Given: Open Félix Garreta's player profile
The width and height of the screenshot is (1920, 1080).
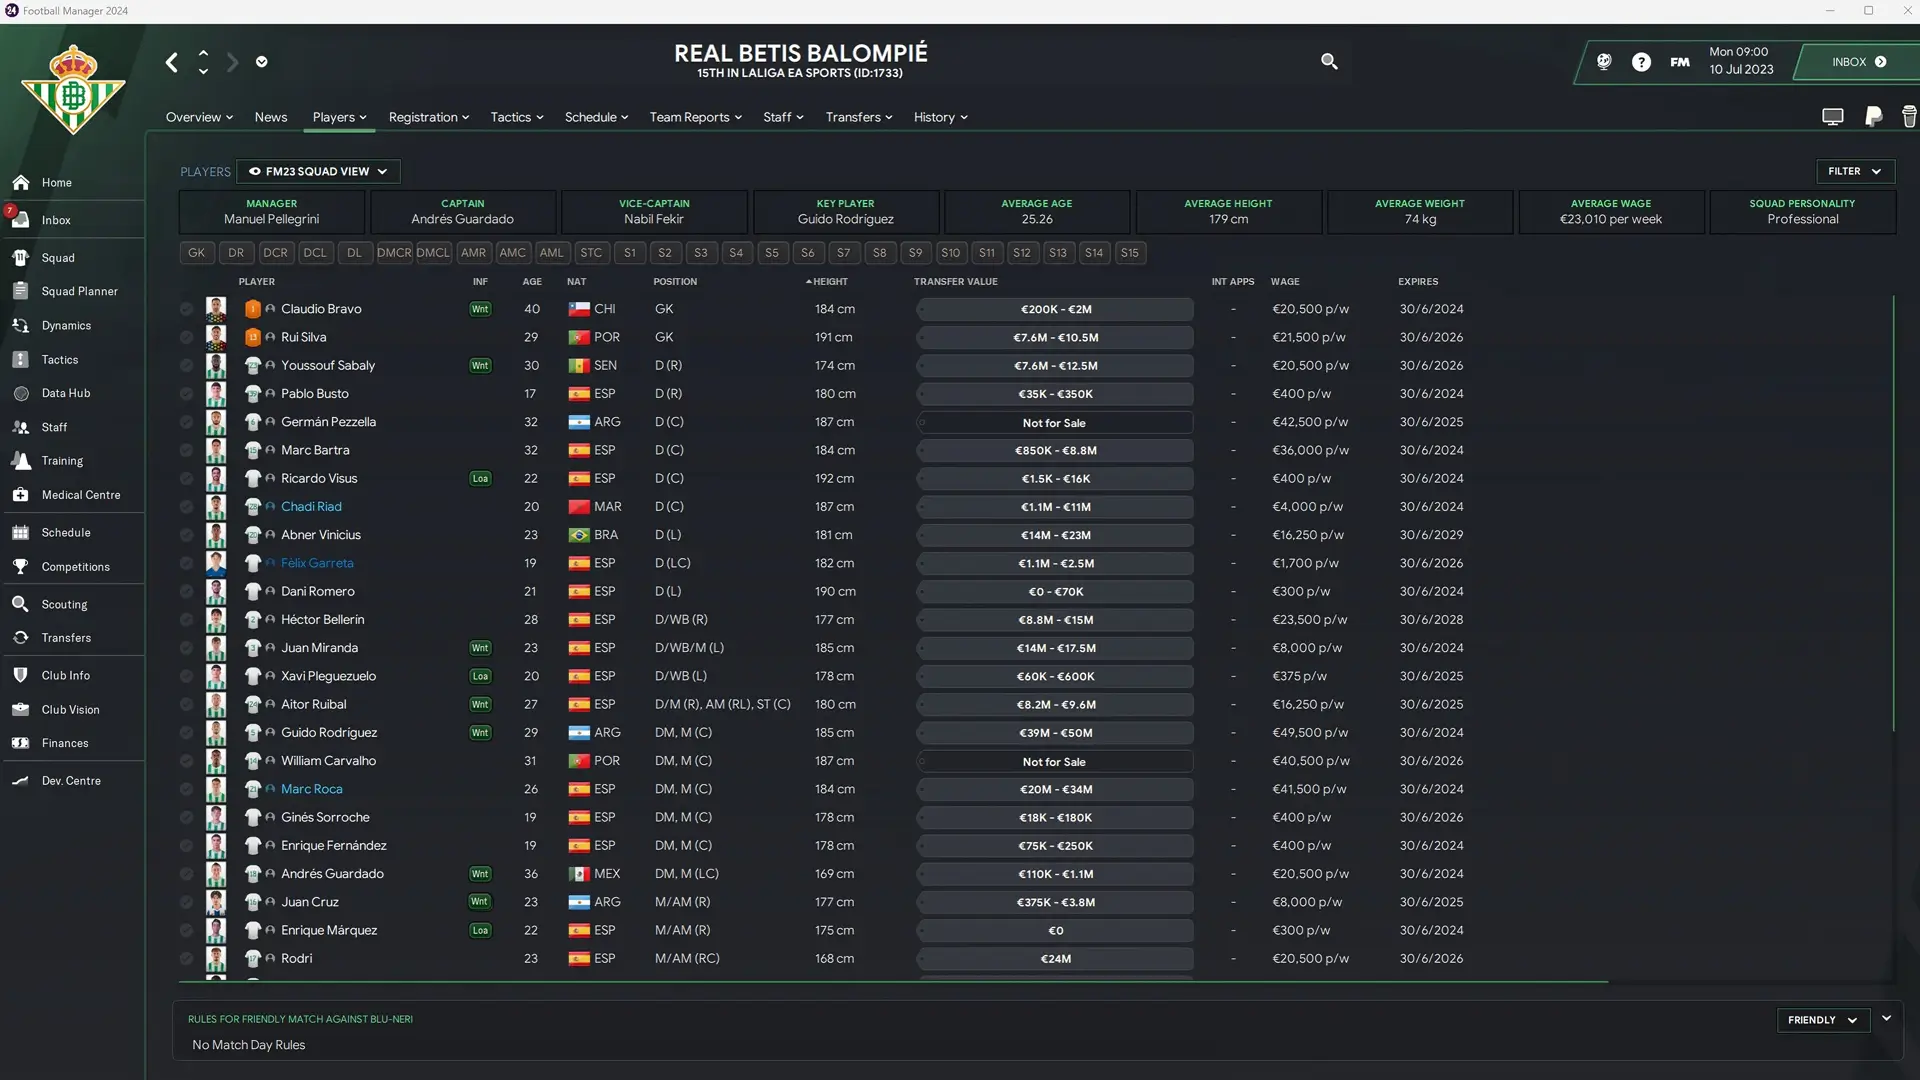Looking at the screenshot, I should click(317, 563).
